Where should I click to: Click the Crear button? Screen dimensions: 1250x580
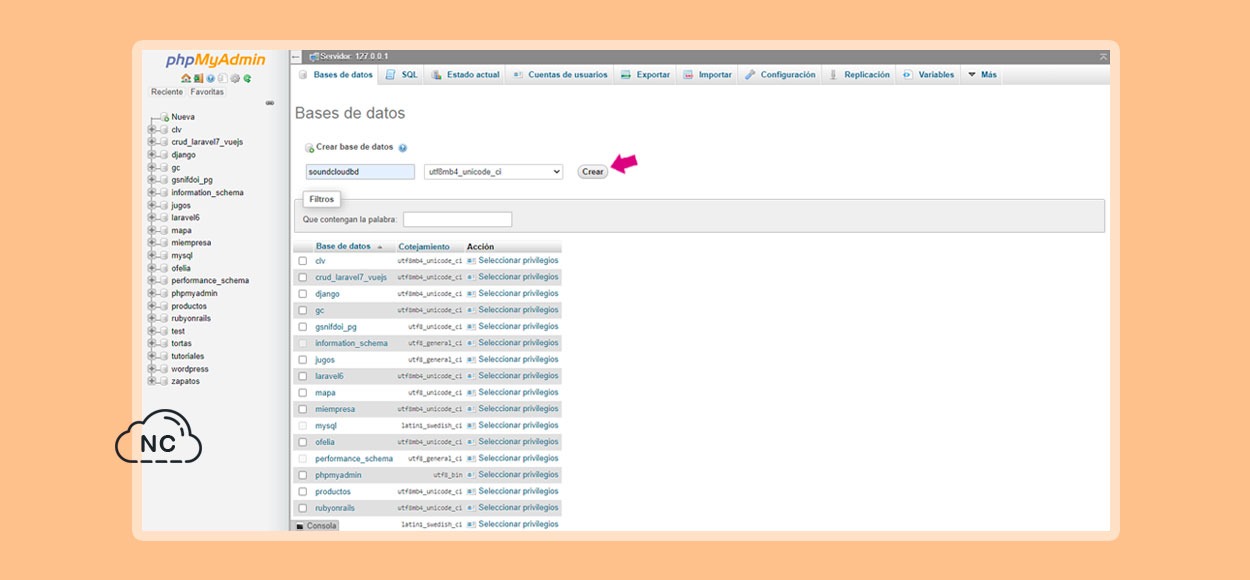[593, 172]
